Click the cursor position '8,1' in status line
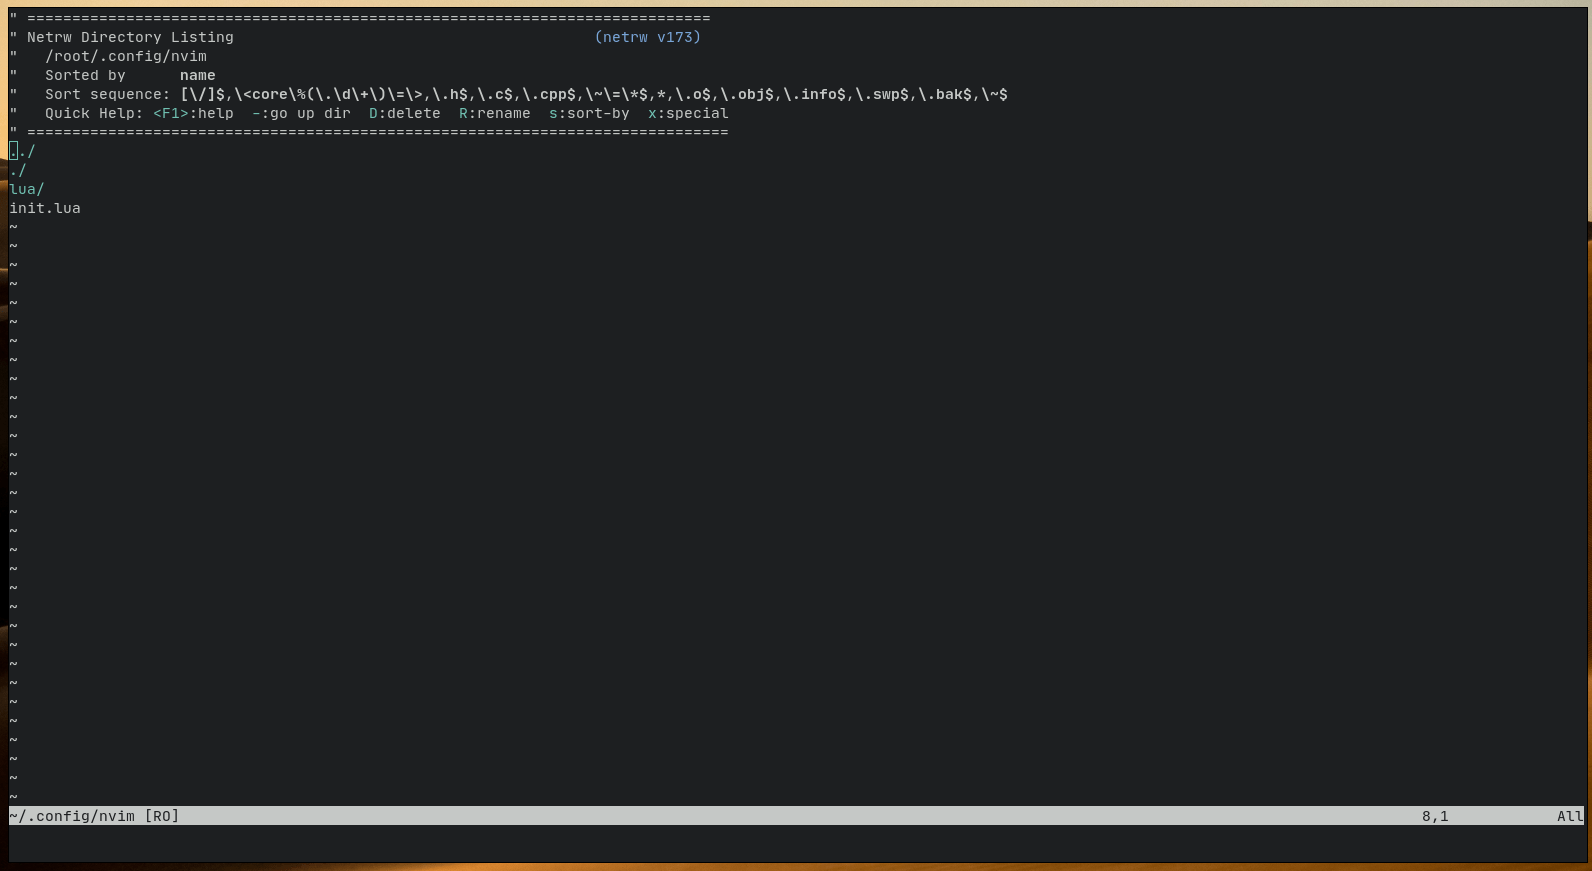Screen dimensions: 1592x871 point(1435,816)
